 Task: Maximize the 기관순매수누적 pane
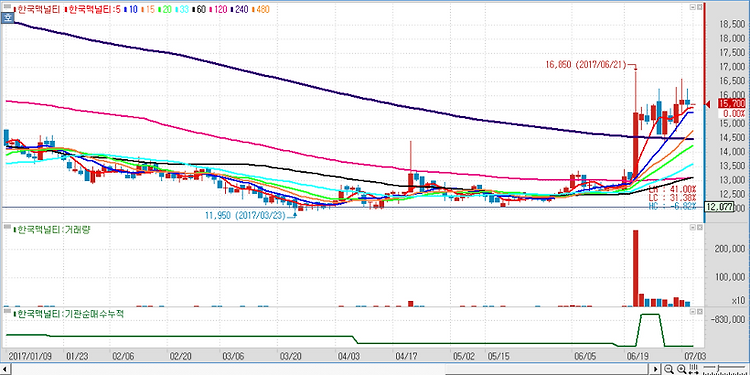coord(699,311)
